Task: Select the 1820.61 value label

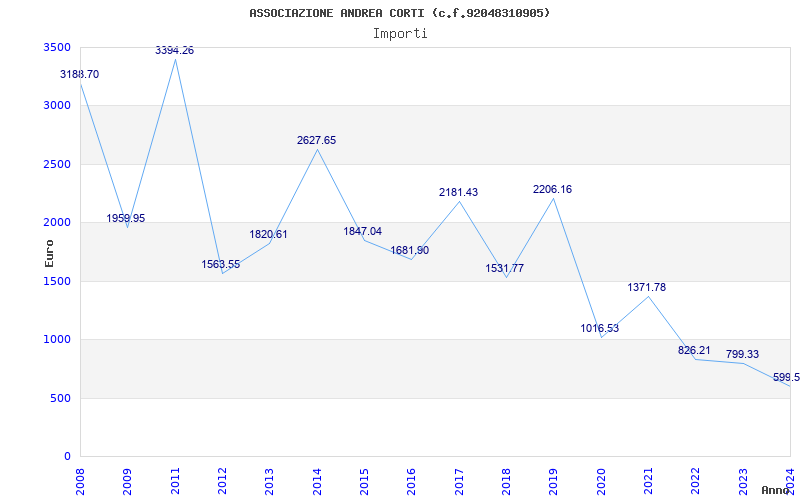Action: click(268, 235)
